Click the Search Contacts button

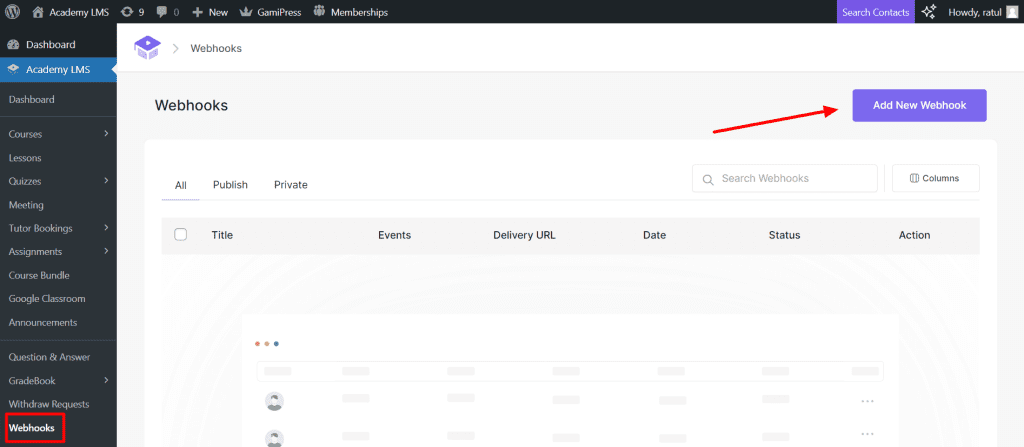[x=876, y=12]
